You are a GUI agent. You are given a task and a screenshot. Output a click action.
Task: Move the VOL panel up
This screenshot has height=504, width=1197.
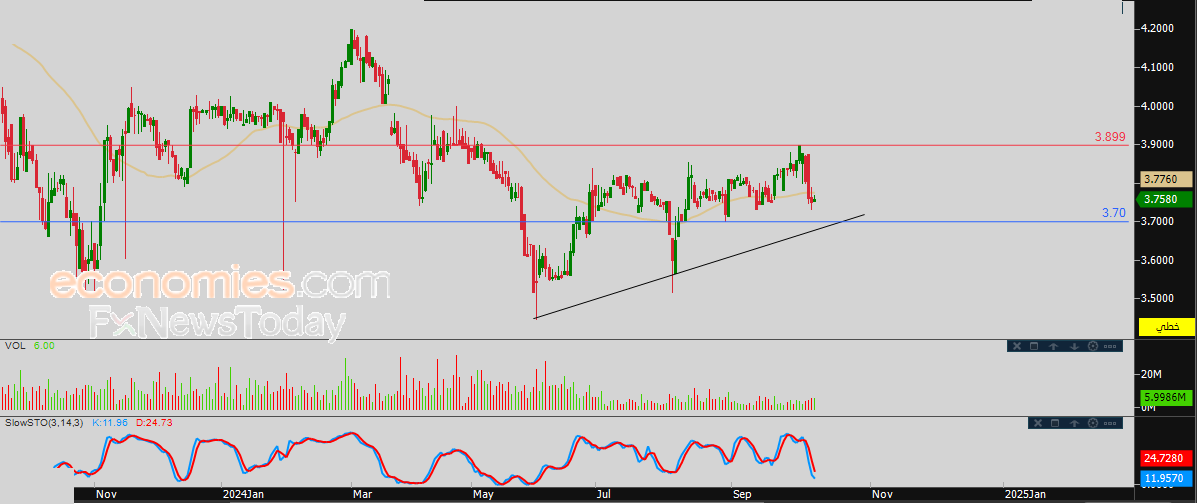pyautogui.click(x=1053, y=346)
